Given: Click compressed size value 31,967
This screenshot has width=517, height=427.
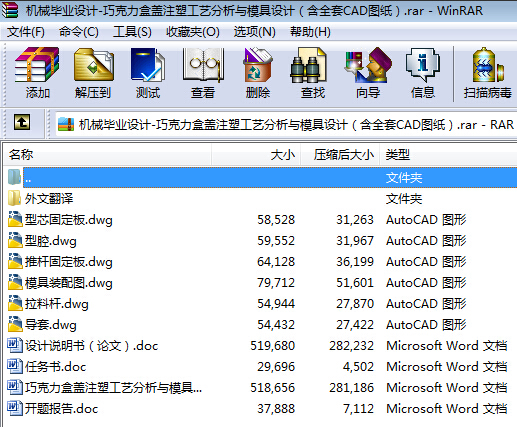Looking at the screenshot, I should coord(355,241).
